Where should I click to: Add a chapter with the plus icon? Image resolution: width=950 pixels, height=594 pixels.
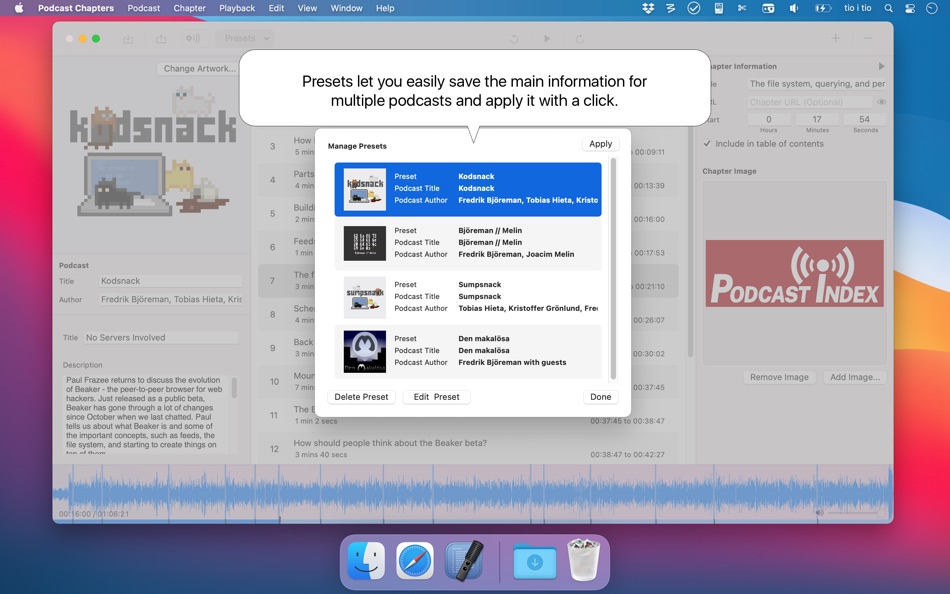click(x=835, y=38)
